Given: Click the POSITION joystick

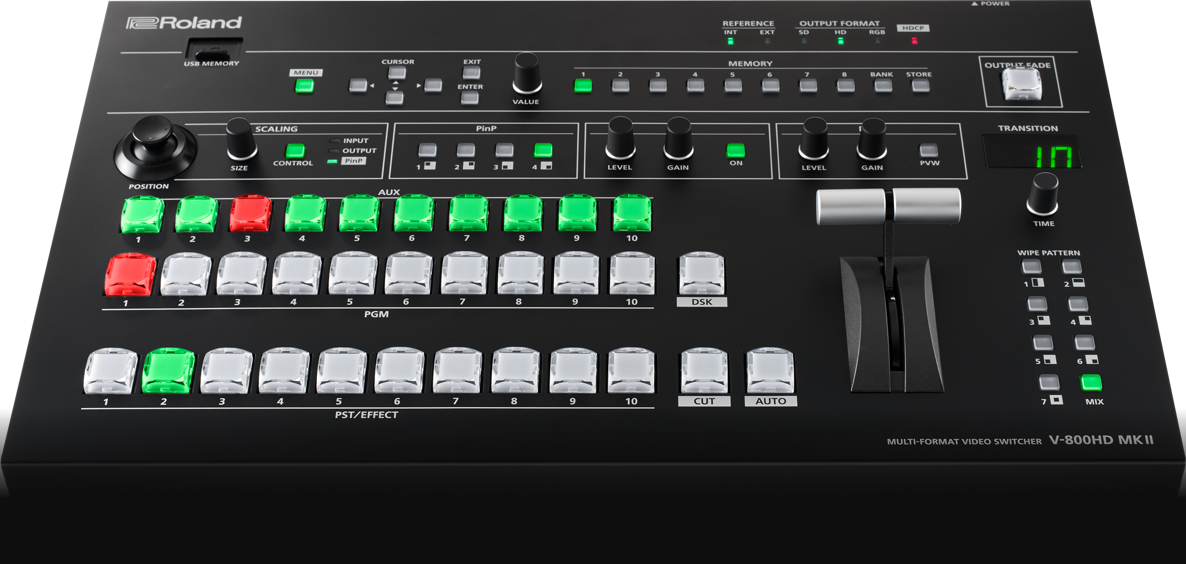Looking at the screenshot, I should (x=154, y=147).
